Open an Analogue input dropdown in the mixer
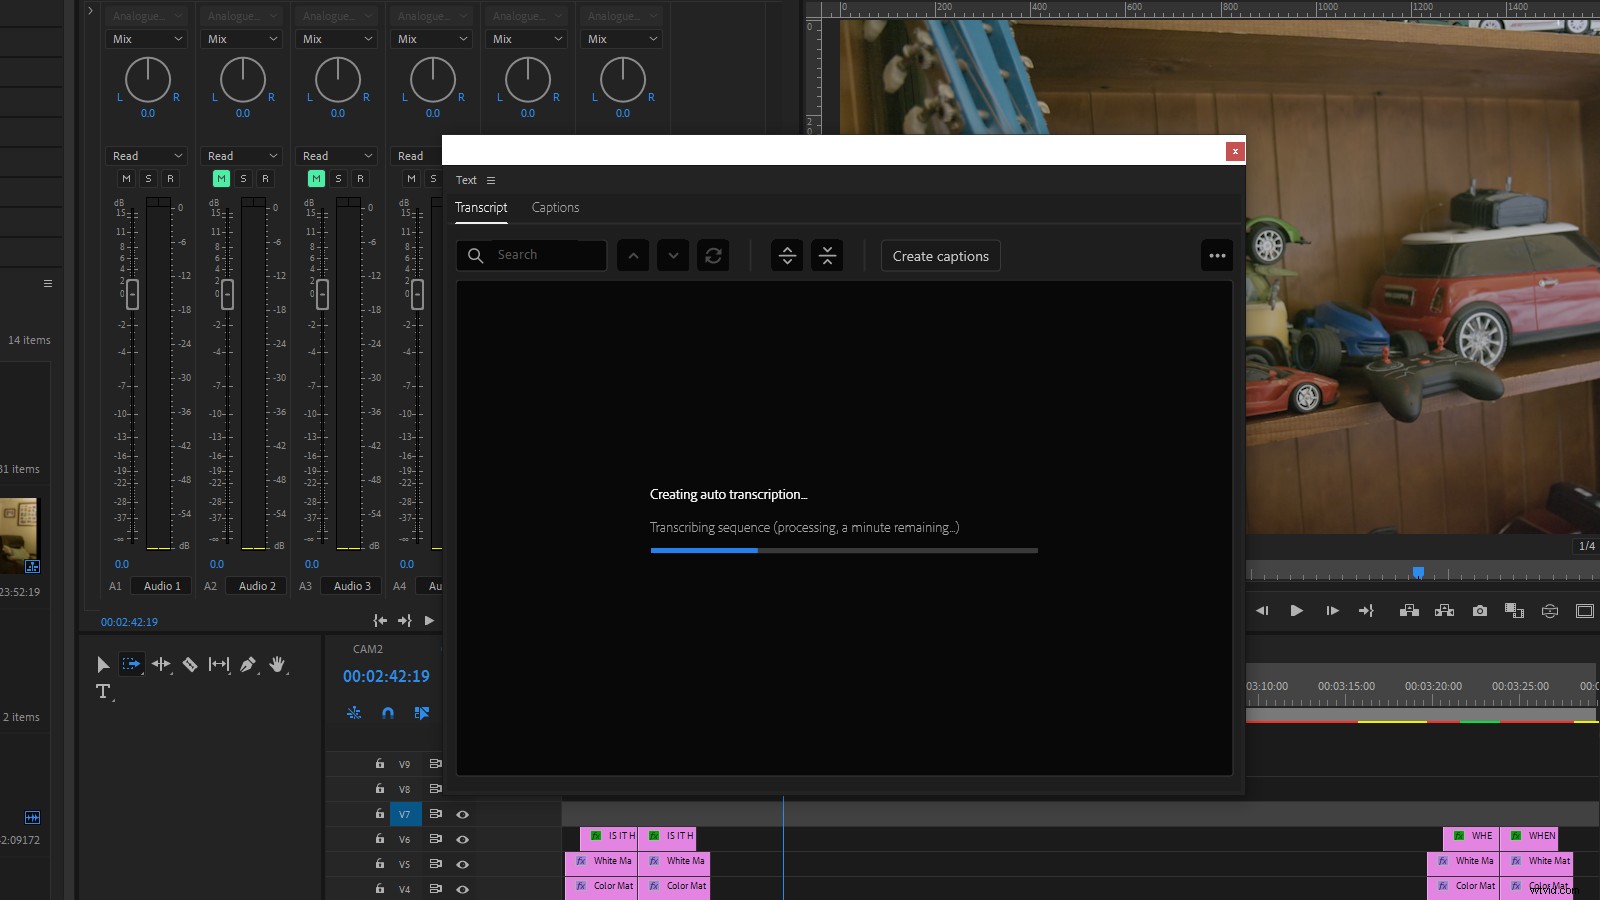Screen dimensions: 1600x900 point(146,15)
